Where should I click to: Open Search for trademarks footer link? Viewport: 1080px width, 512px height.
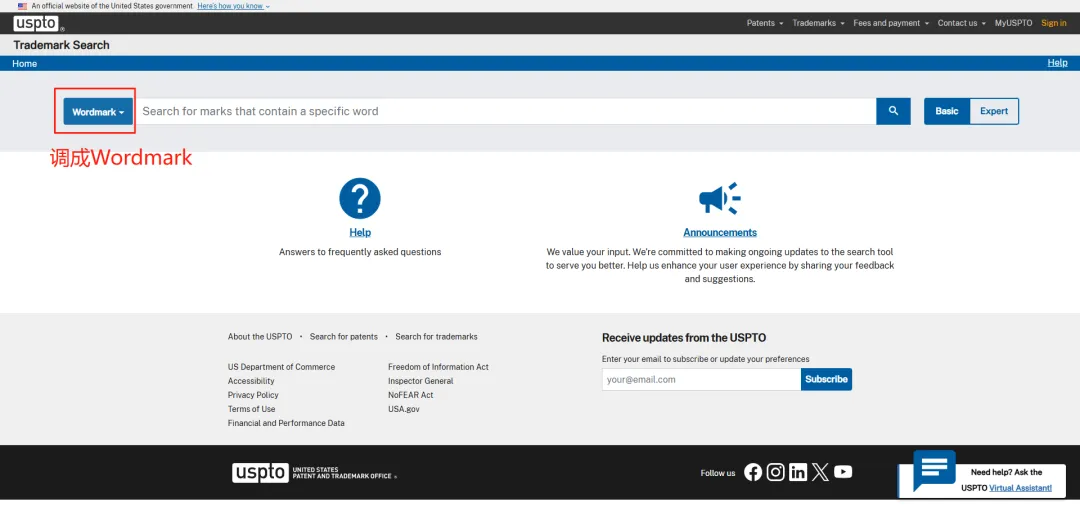436,336
